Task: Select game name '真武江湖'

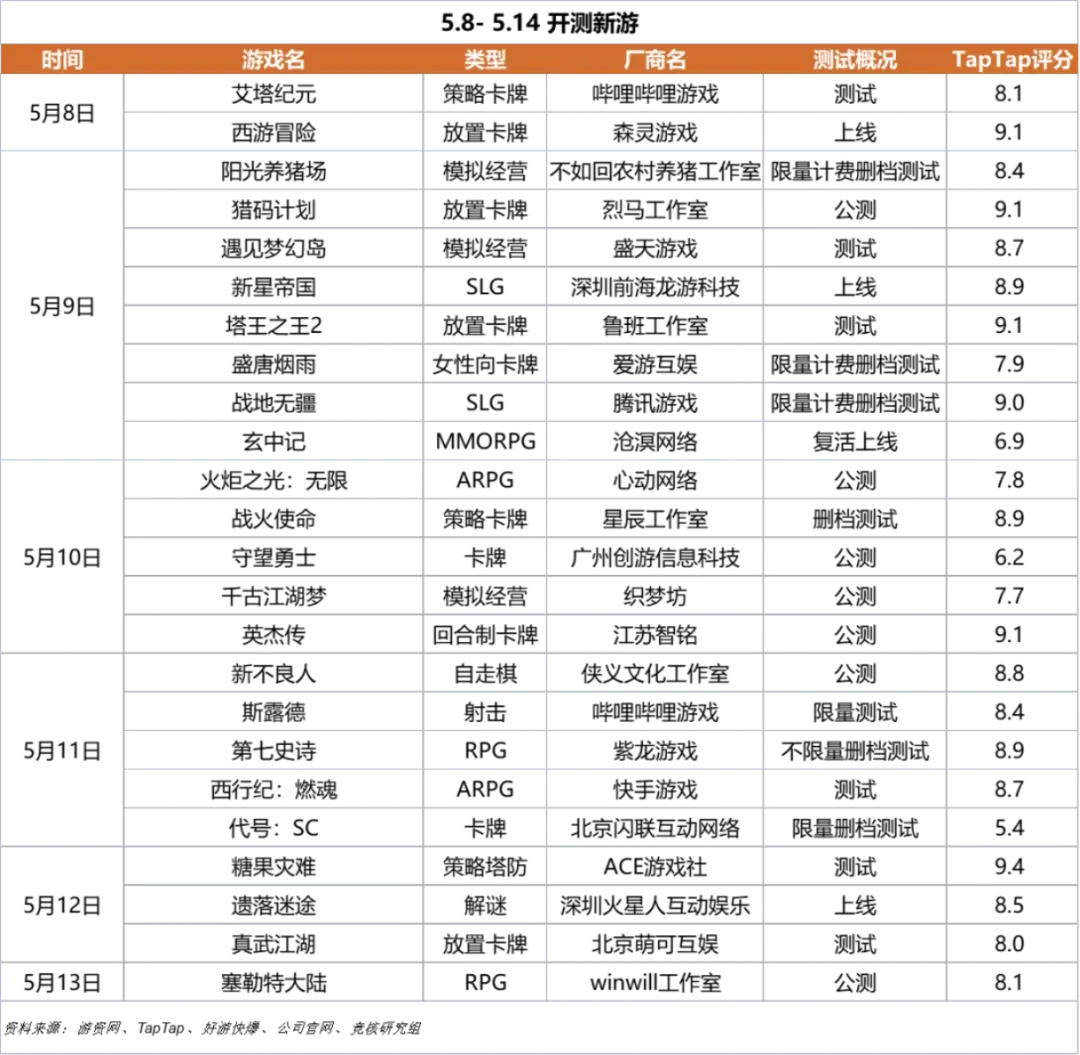Action: pos(273,943)
